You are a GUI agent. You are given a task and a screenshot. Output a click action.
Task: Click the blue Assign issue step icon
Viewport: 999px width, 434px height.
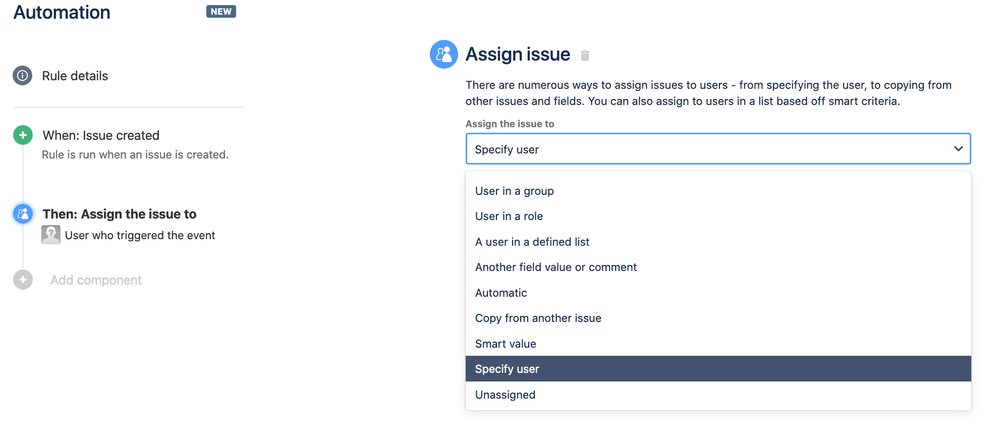22,214
